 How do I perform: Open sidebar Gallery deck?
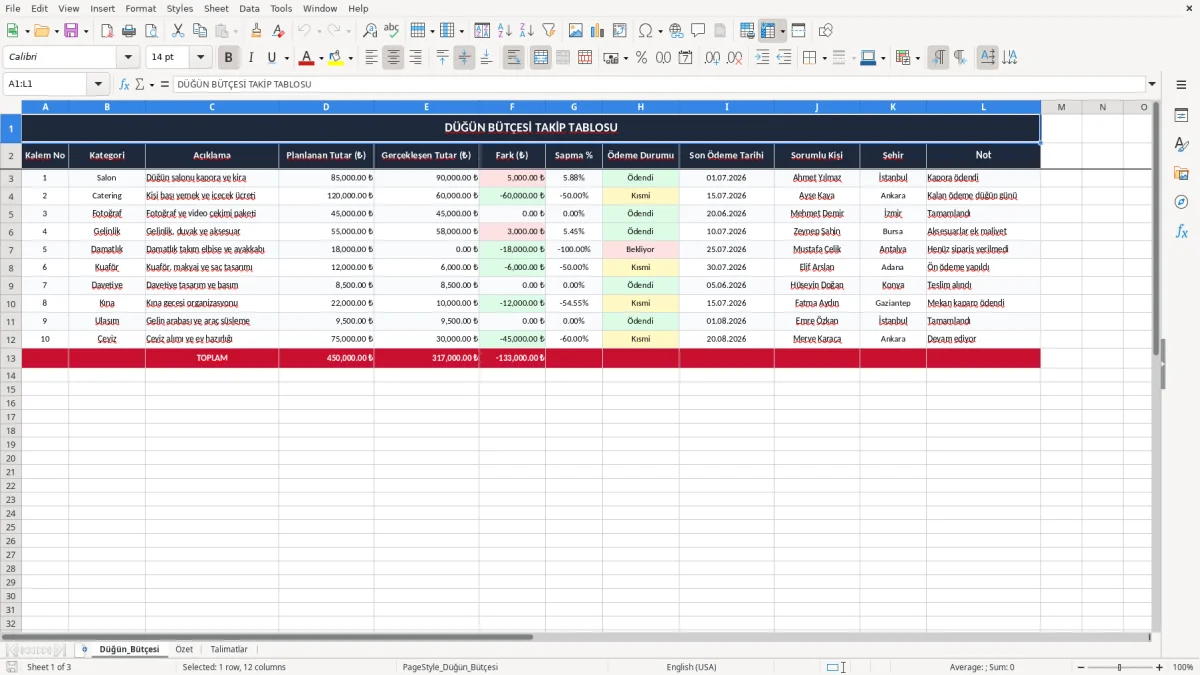point(1181,174)
